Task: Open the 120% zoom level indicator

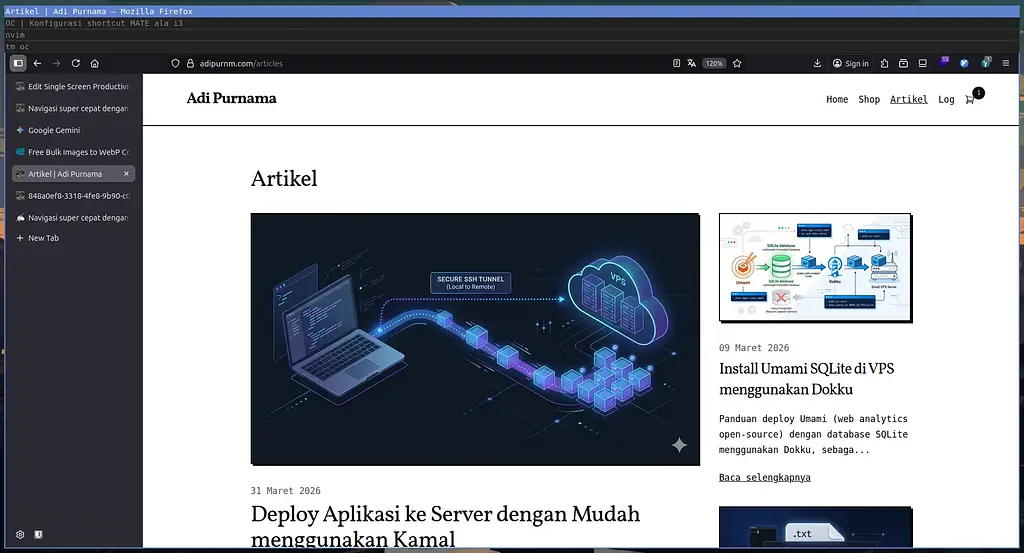Action: (713, 63)
